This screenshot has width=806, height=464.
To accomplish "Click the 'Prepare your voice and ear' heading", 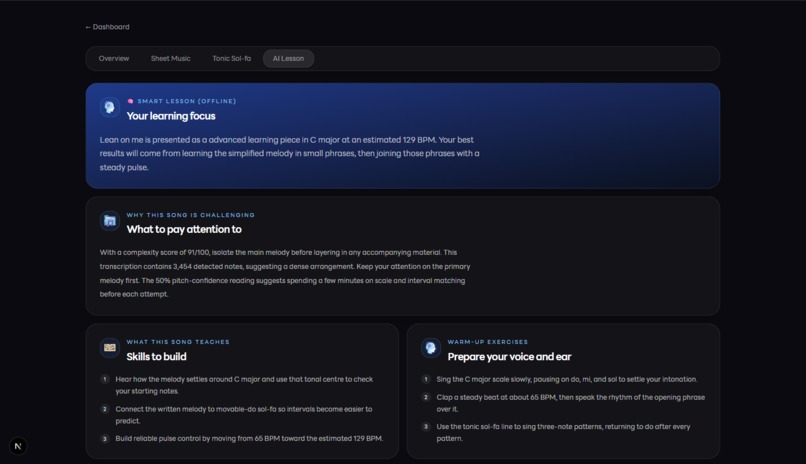I will click(509, 357).
